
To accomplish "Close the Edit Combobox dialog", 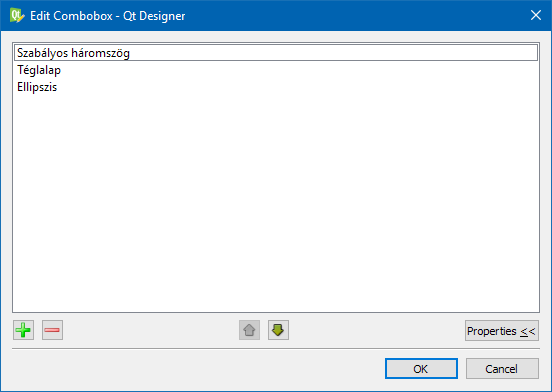I will click(x=536, y=15).
